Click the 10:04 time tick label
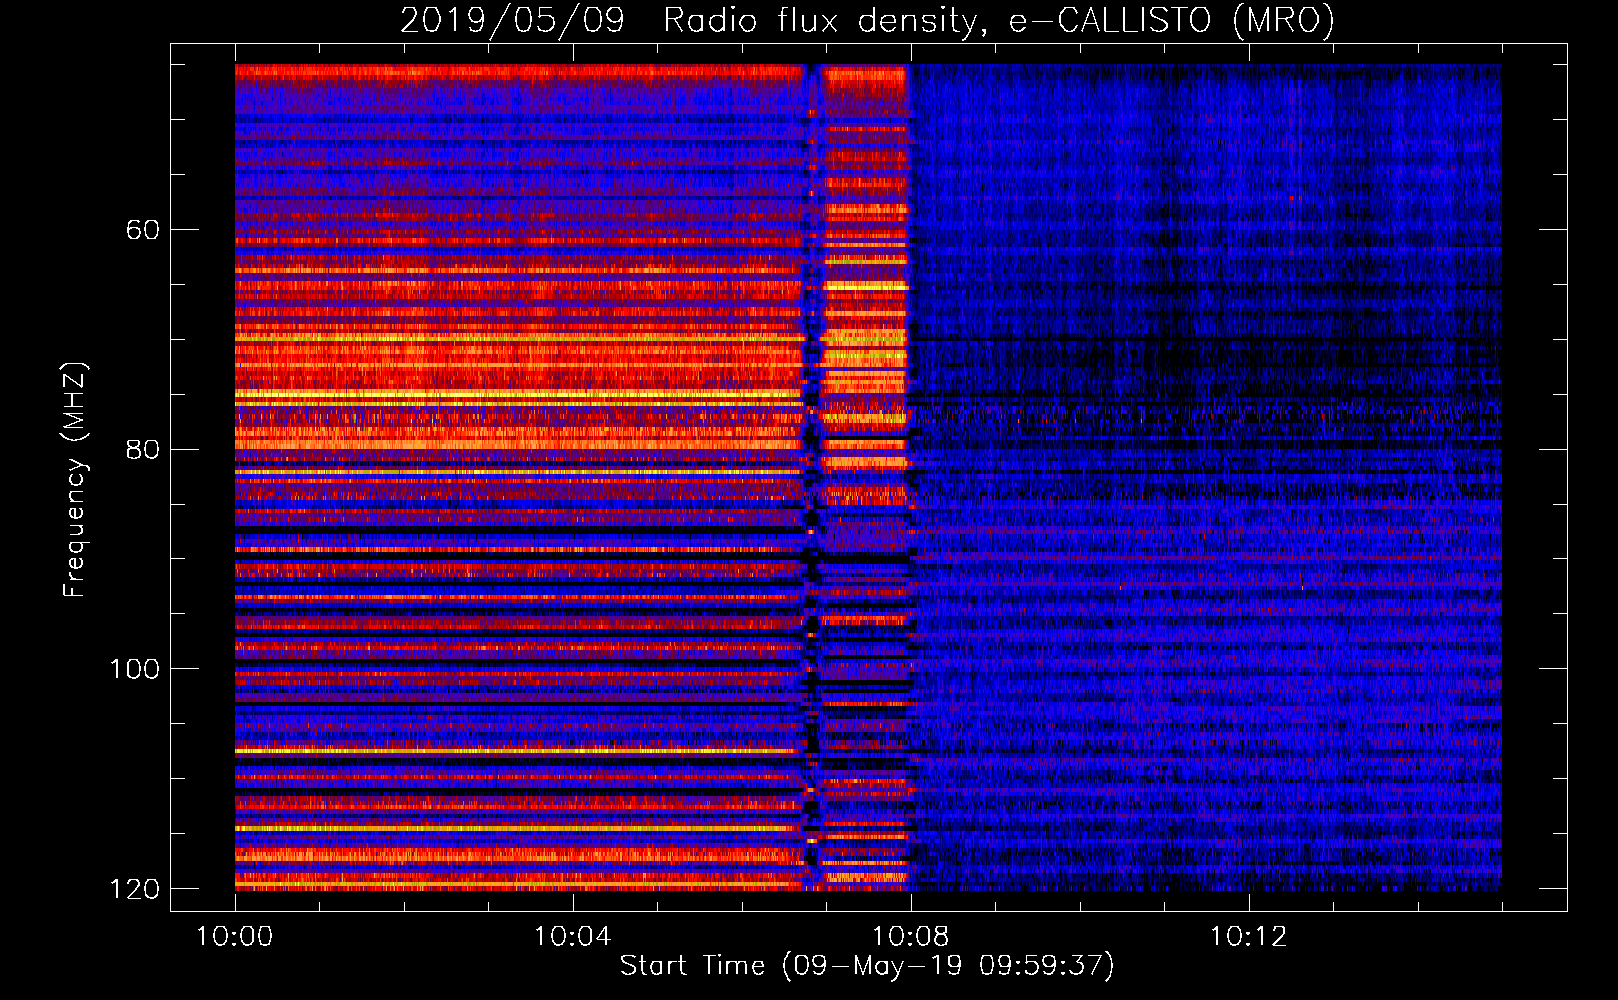Screen dimensions: 1618x1000 [573, 937]
